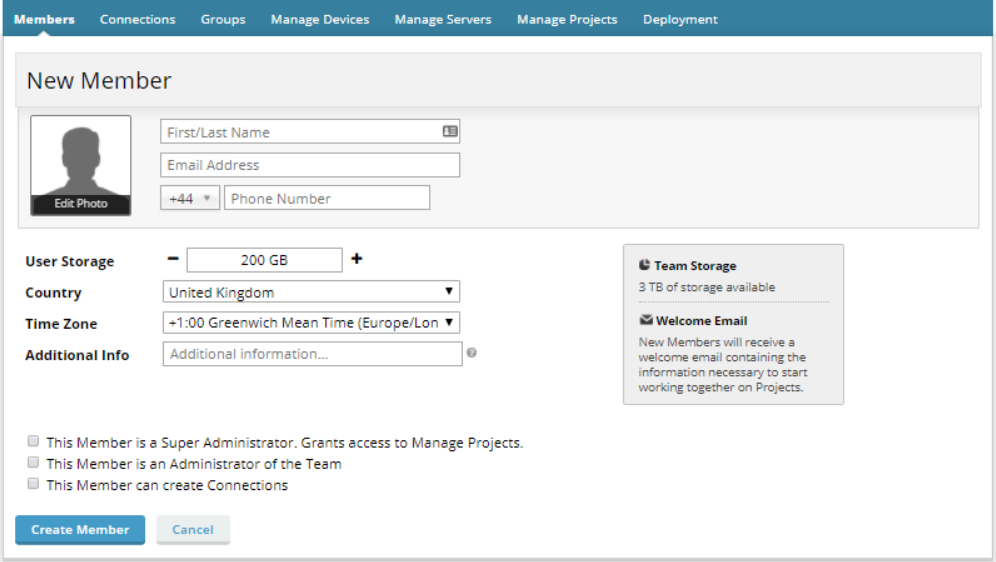
Task: Click the Cancel button
Action: coord(193,530)
